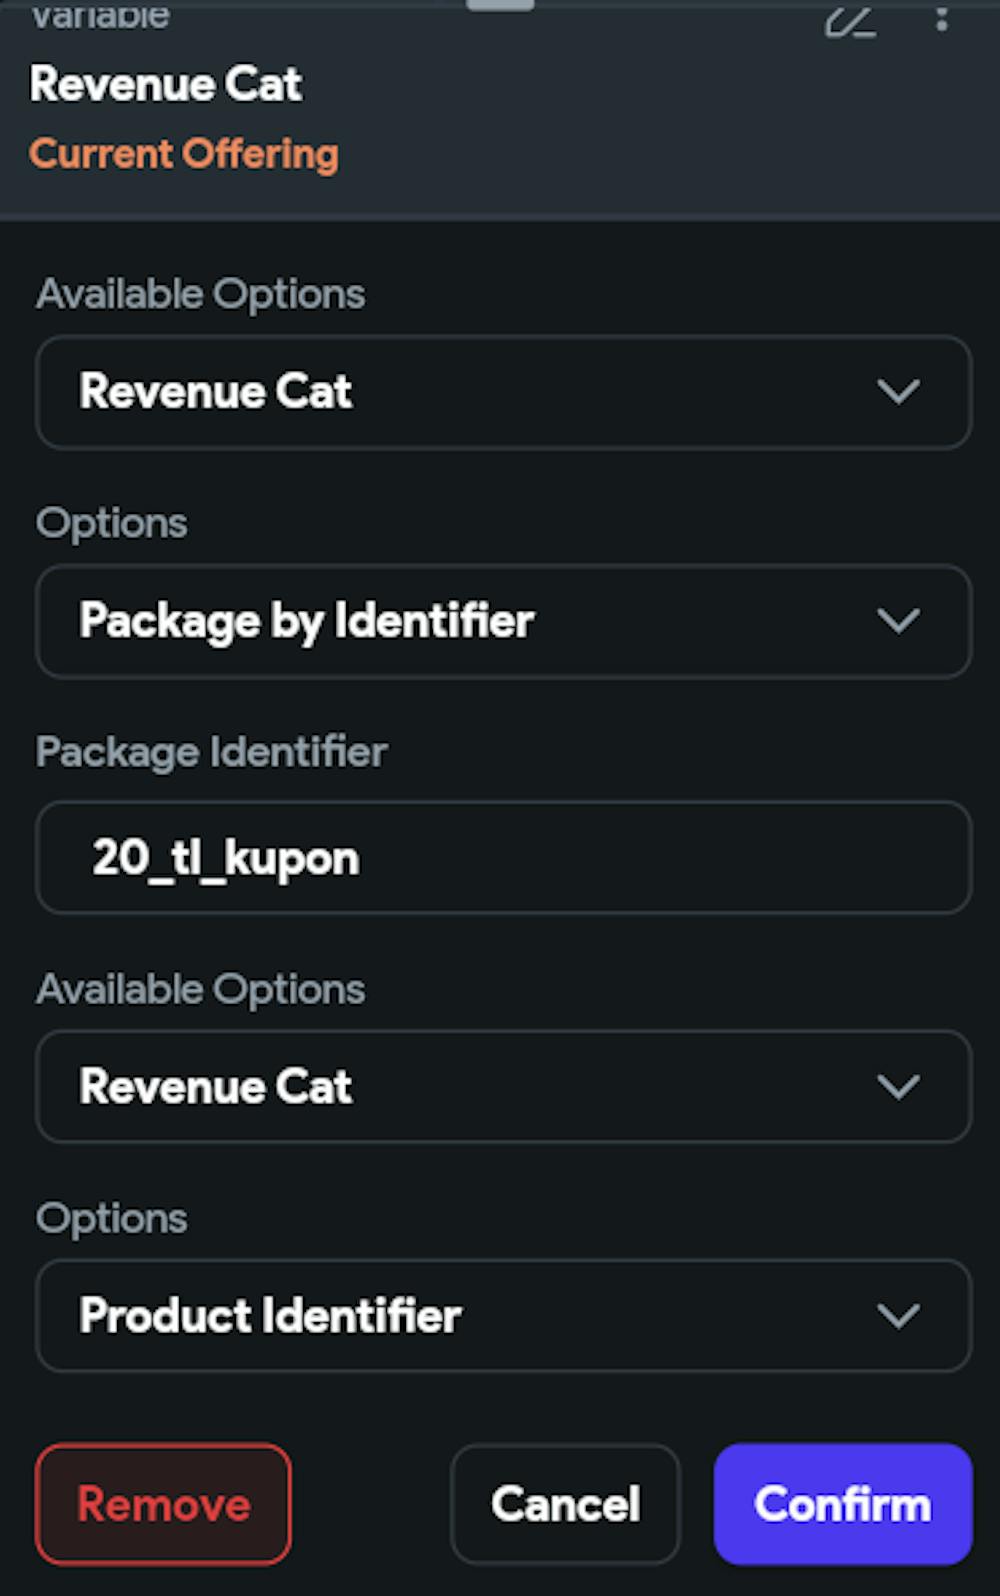
Task: Click the Package Identifier field label
Action: point(211,752)
